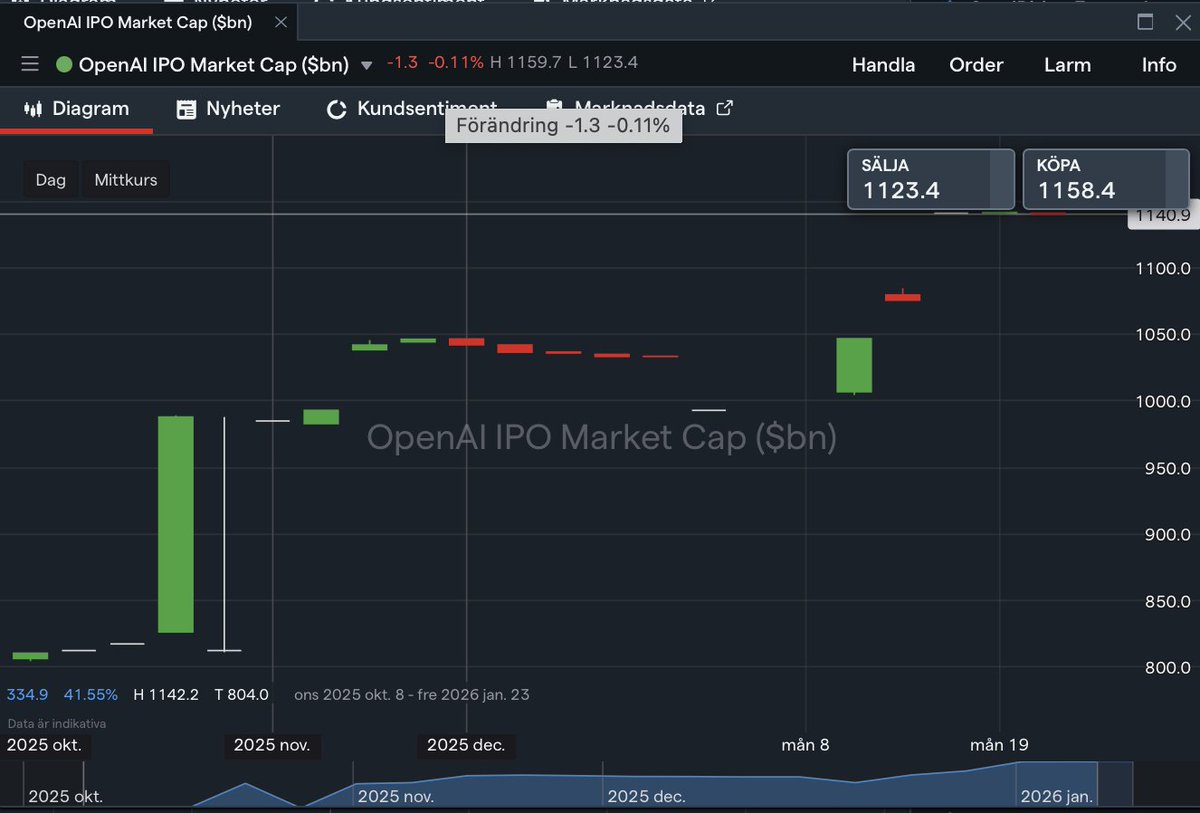
Task: Click the Kundsentiment circle icon
Action: point(337,110)
